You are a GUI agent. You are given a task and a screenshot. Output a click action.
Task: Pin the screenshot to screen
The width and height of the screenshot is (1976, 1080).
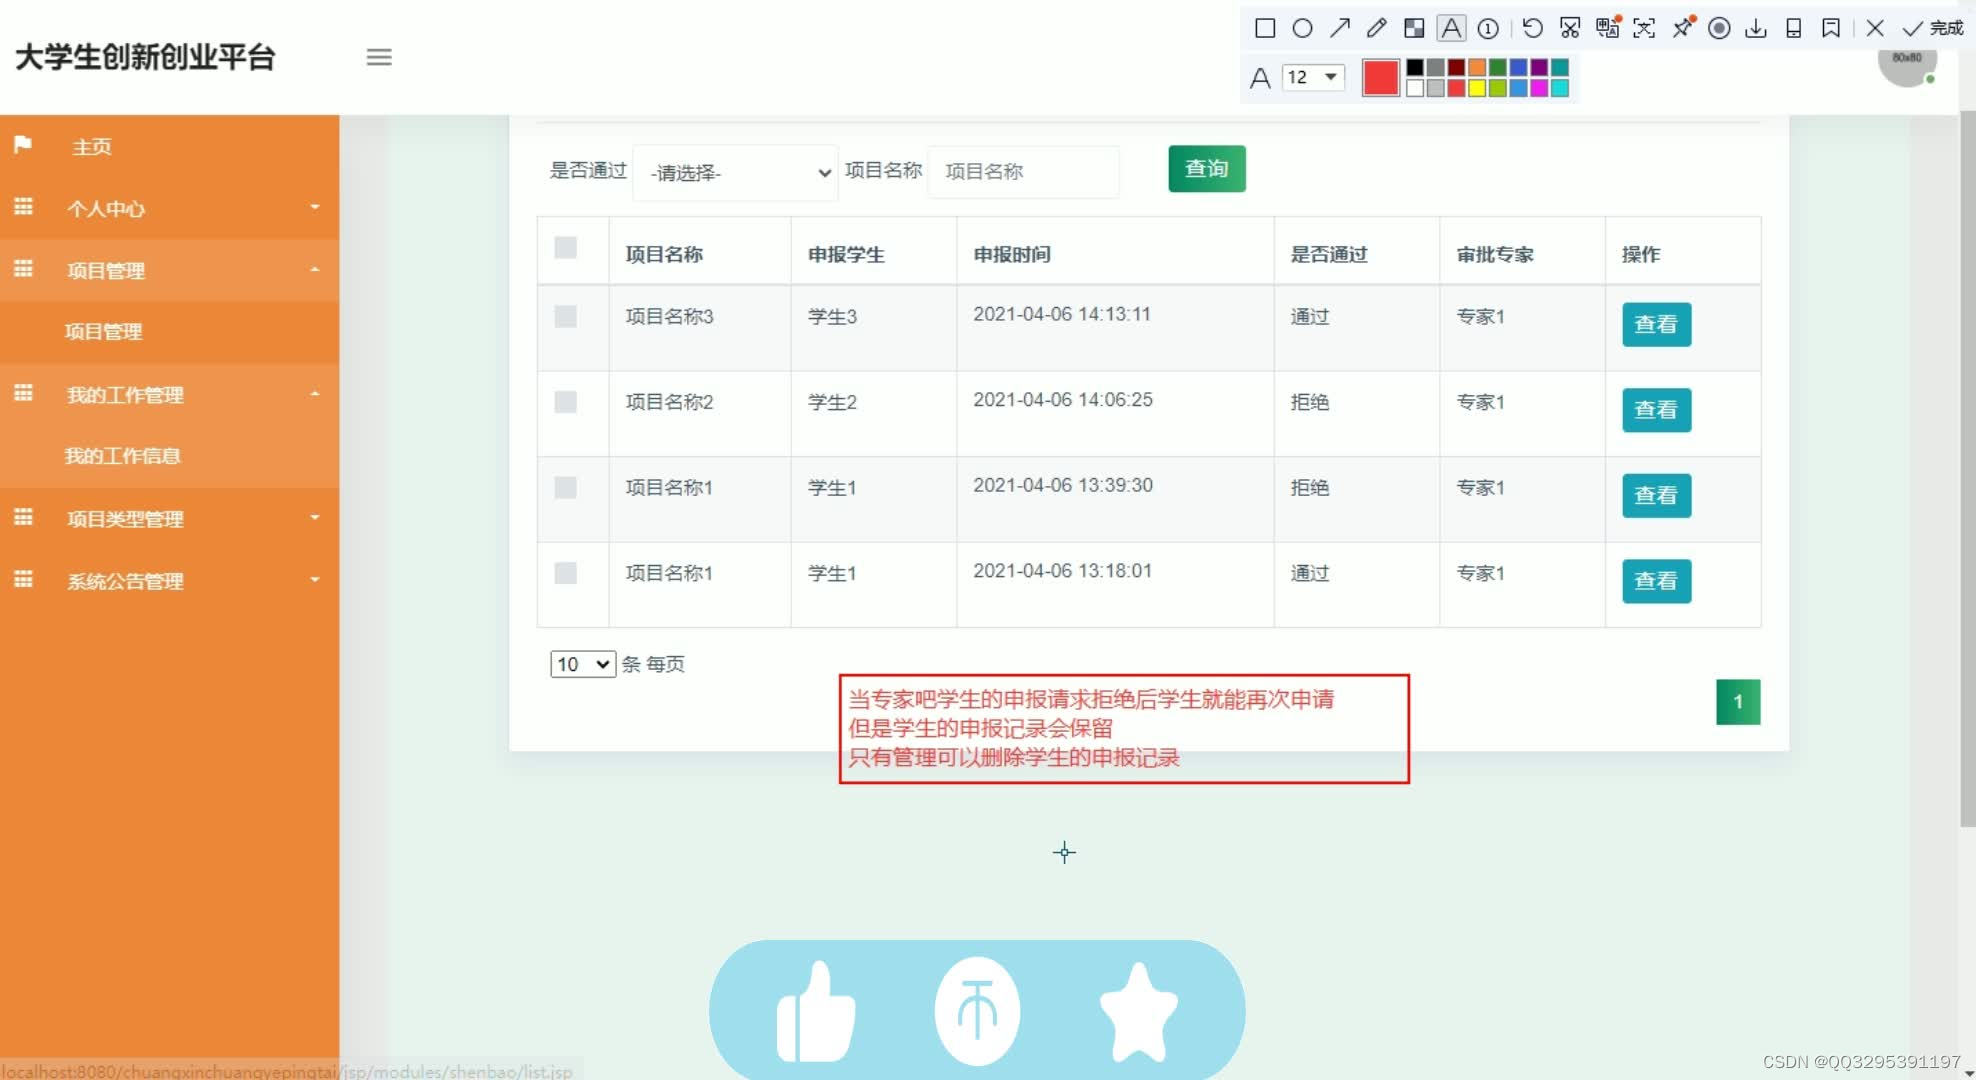click(1682, 28)
